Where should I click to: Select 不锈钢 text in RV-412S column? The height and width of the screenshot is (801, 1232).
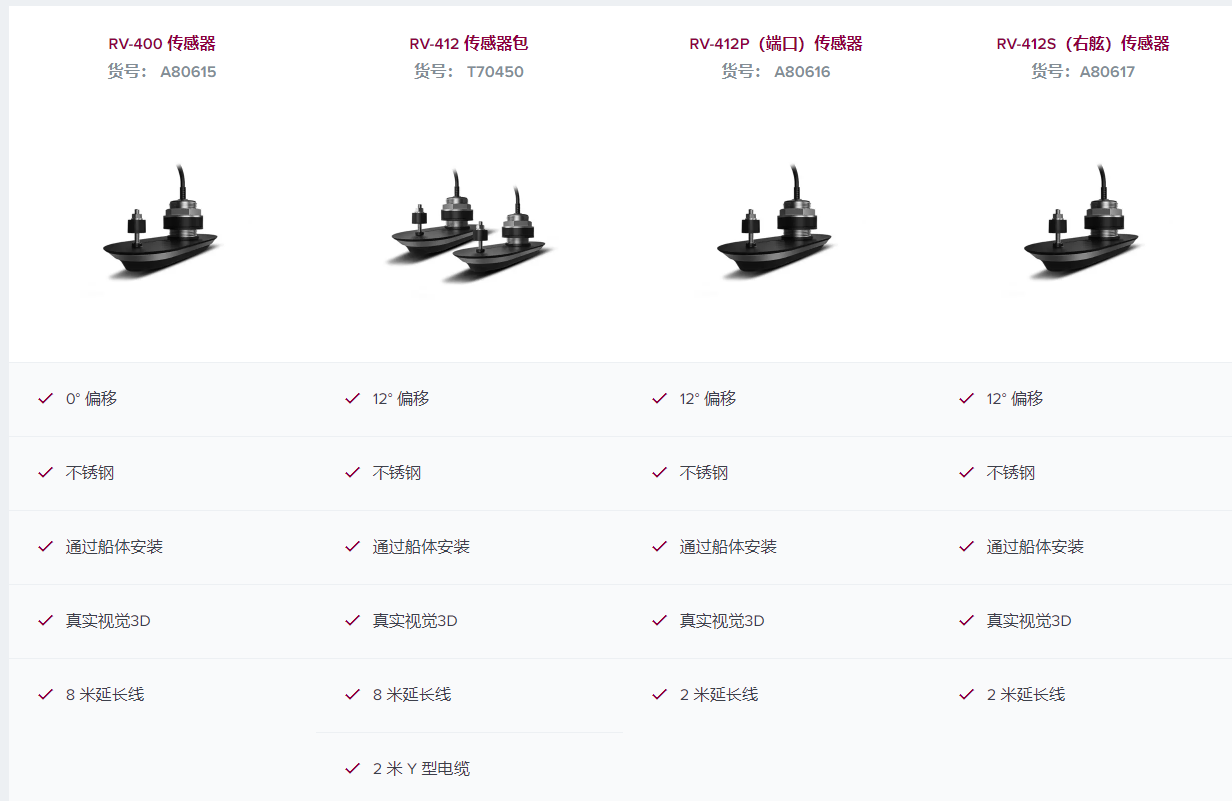(x=1011, y=472)
